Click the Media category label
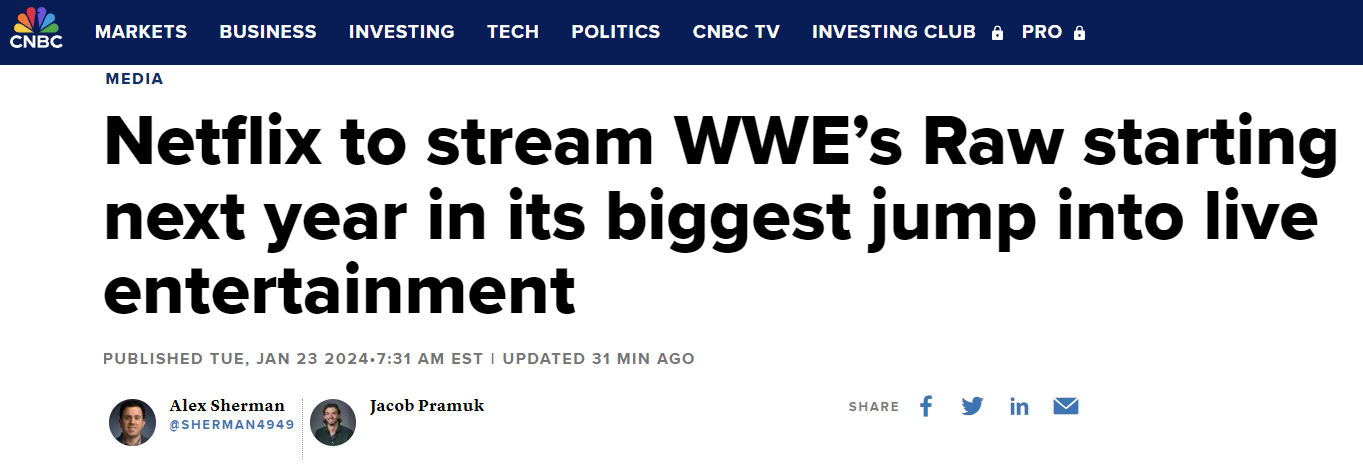1363x471 pixels. pos(134,79)
